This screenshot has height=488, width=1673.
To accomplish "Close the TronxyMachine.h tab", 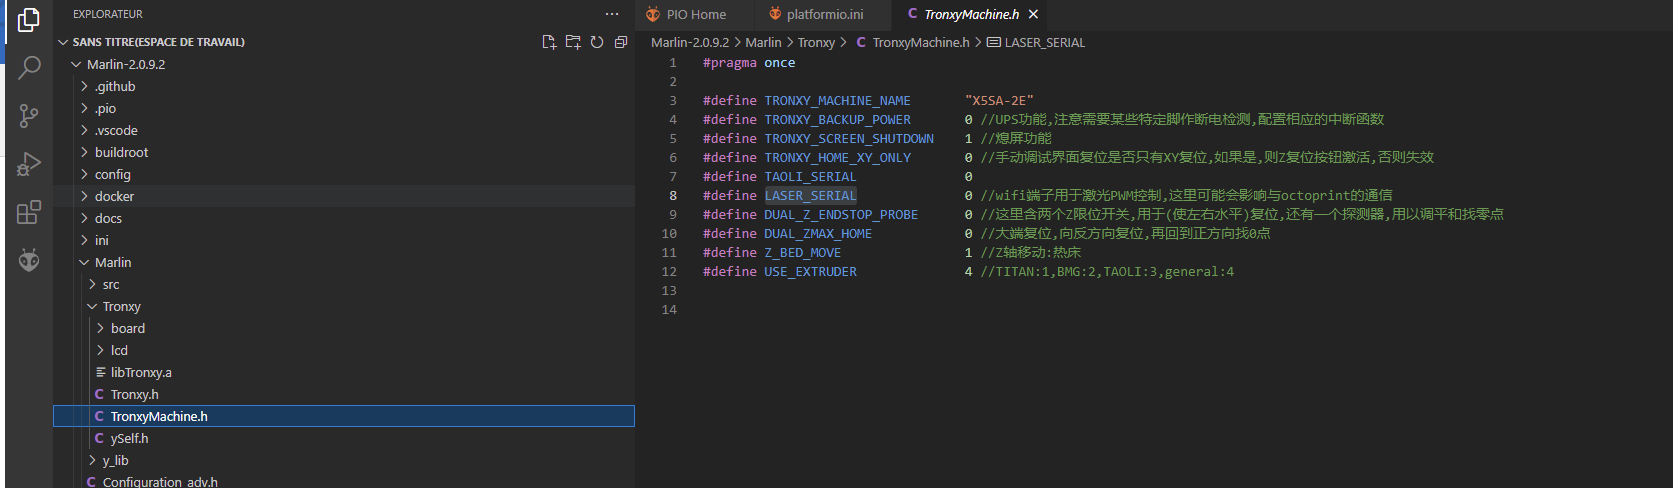I will (x=1034, y=14).
